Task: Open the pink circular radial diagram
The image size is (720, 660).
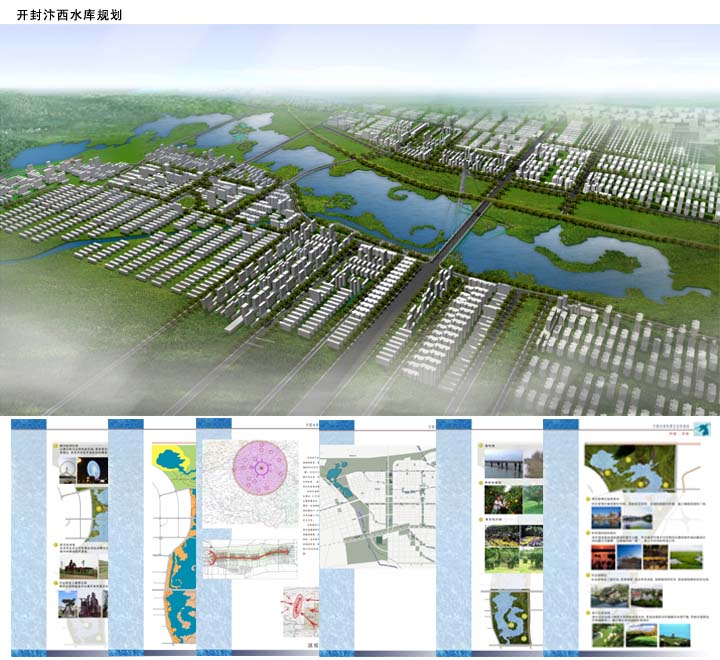Action: click(x=259, y=468)
